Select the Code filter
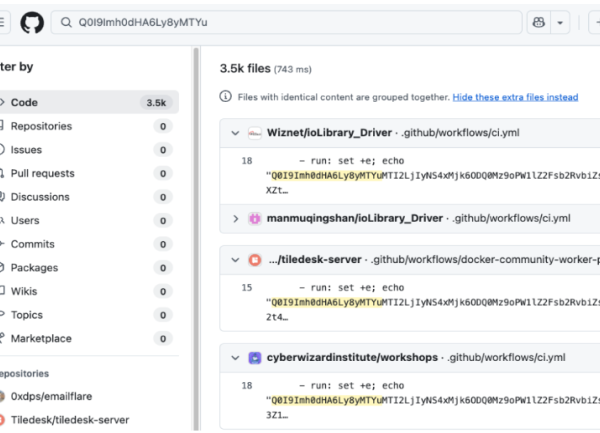The width and height of the screenshot is (600, 433). [87, 102]
